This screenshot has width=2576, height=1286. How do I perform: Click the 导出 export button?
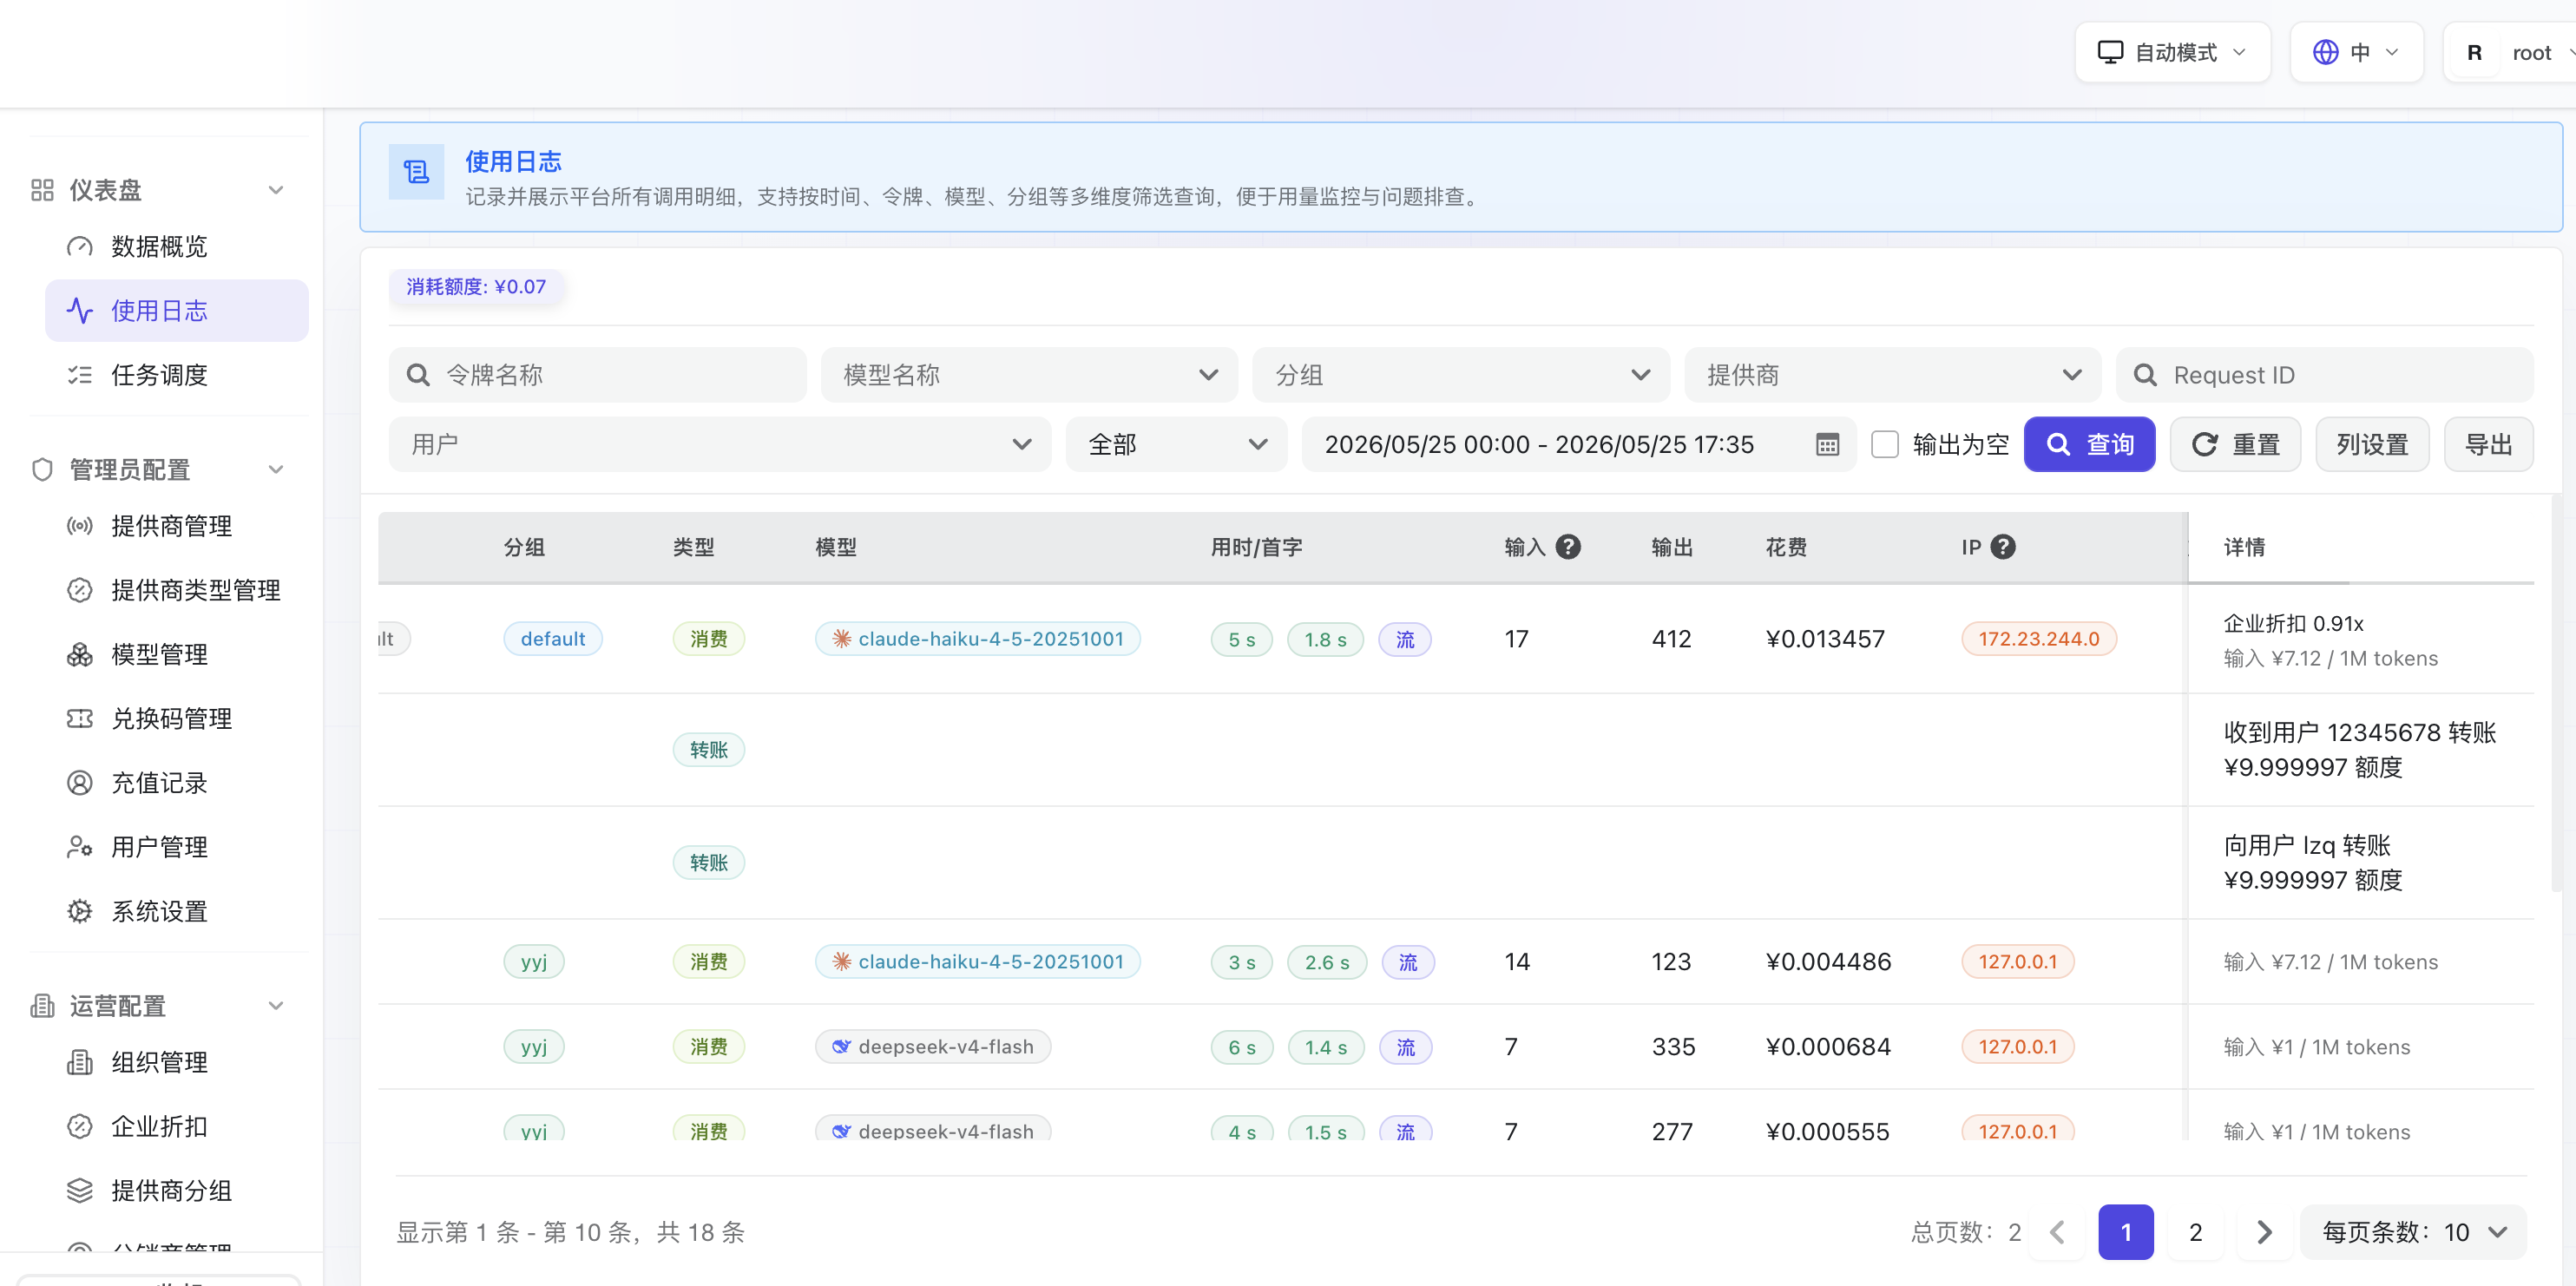tap(2488, 444)
